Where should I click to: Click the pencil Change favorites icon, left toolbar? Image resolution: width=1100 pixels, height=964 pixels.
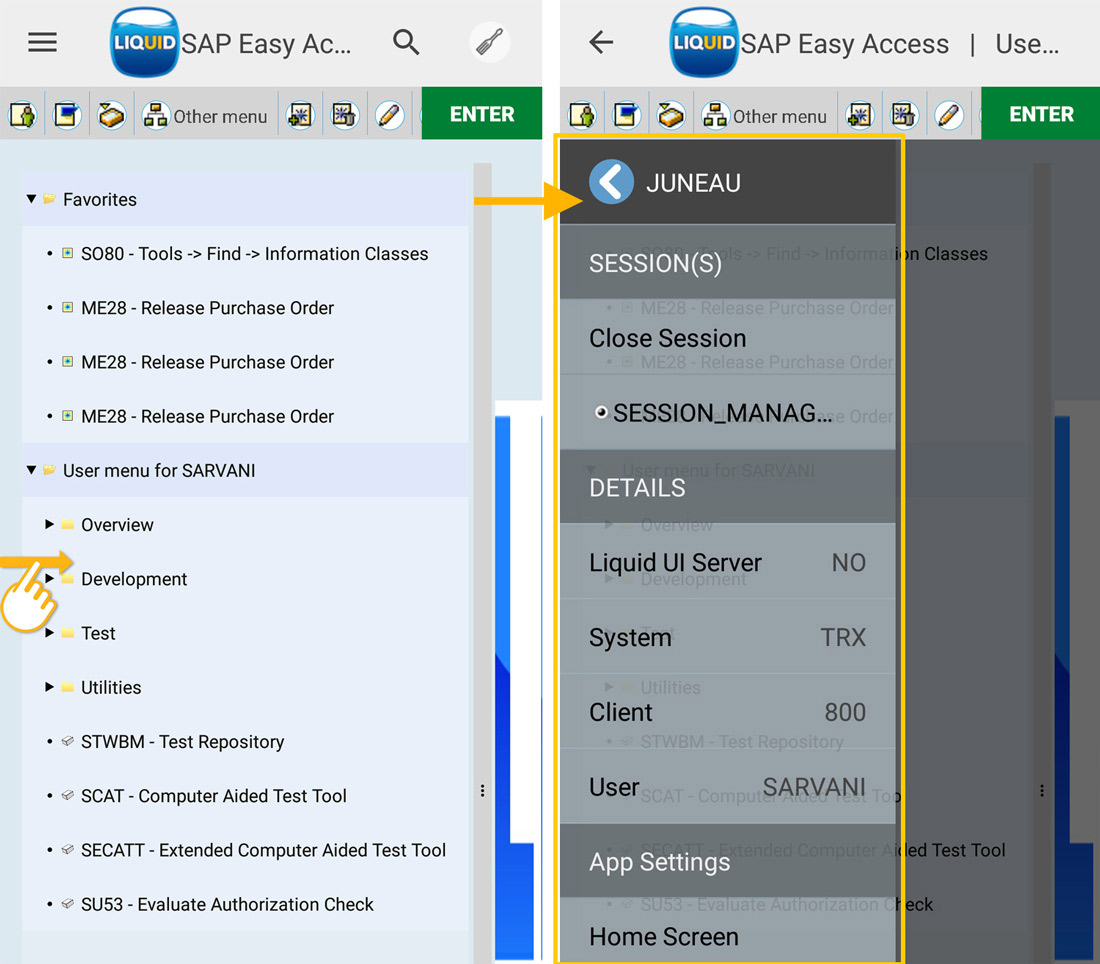389,115
